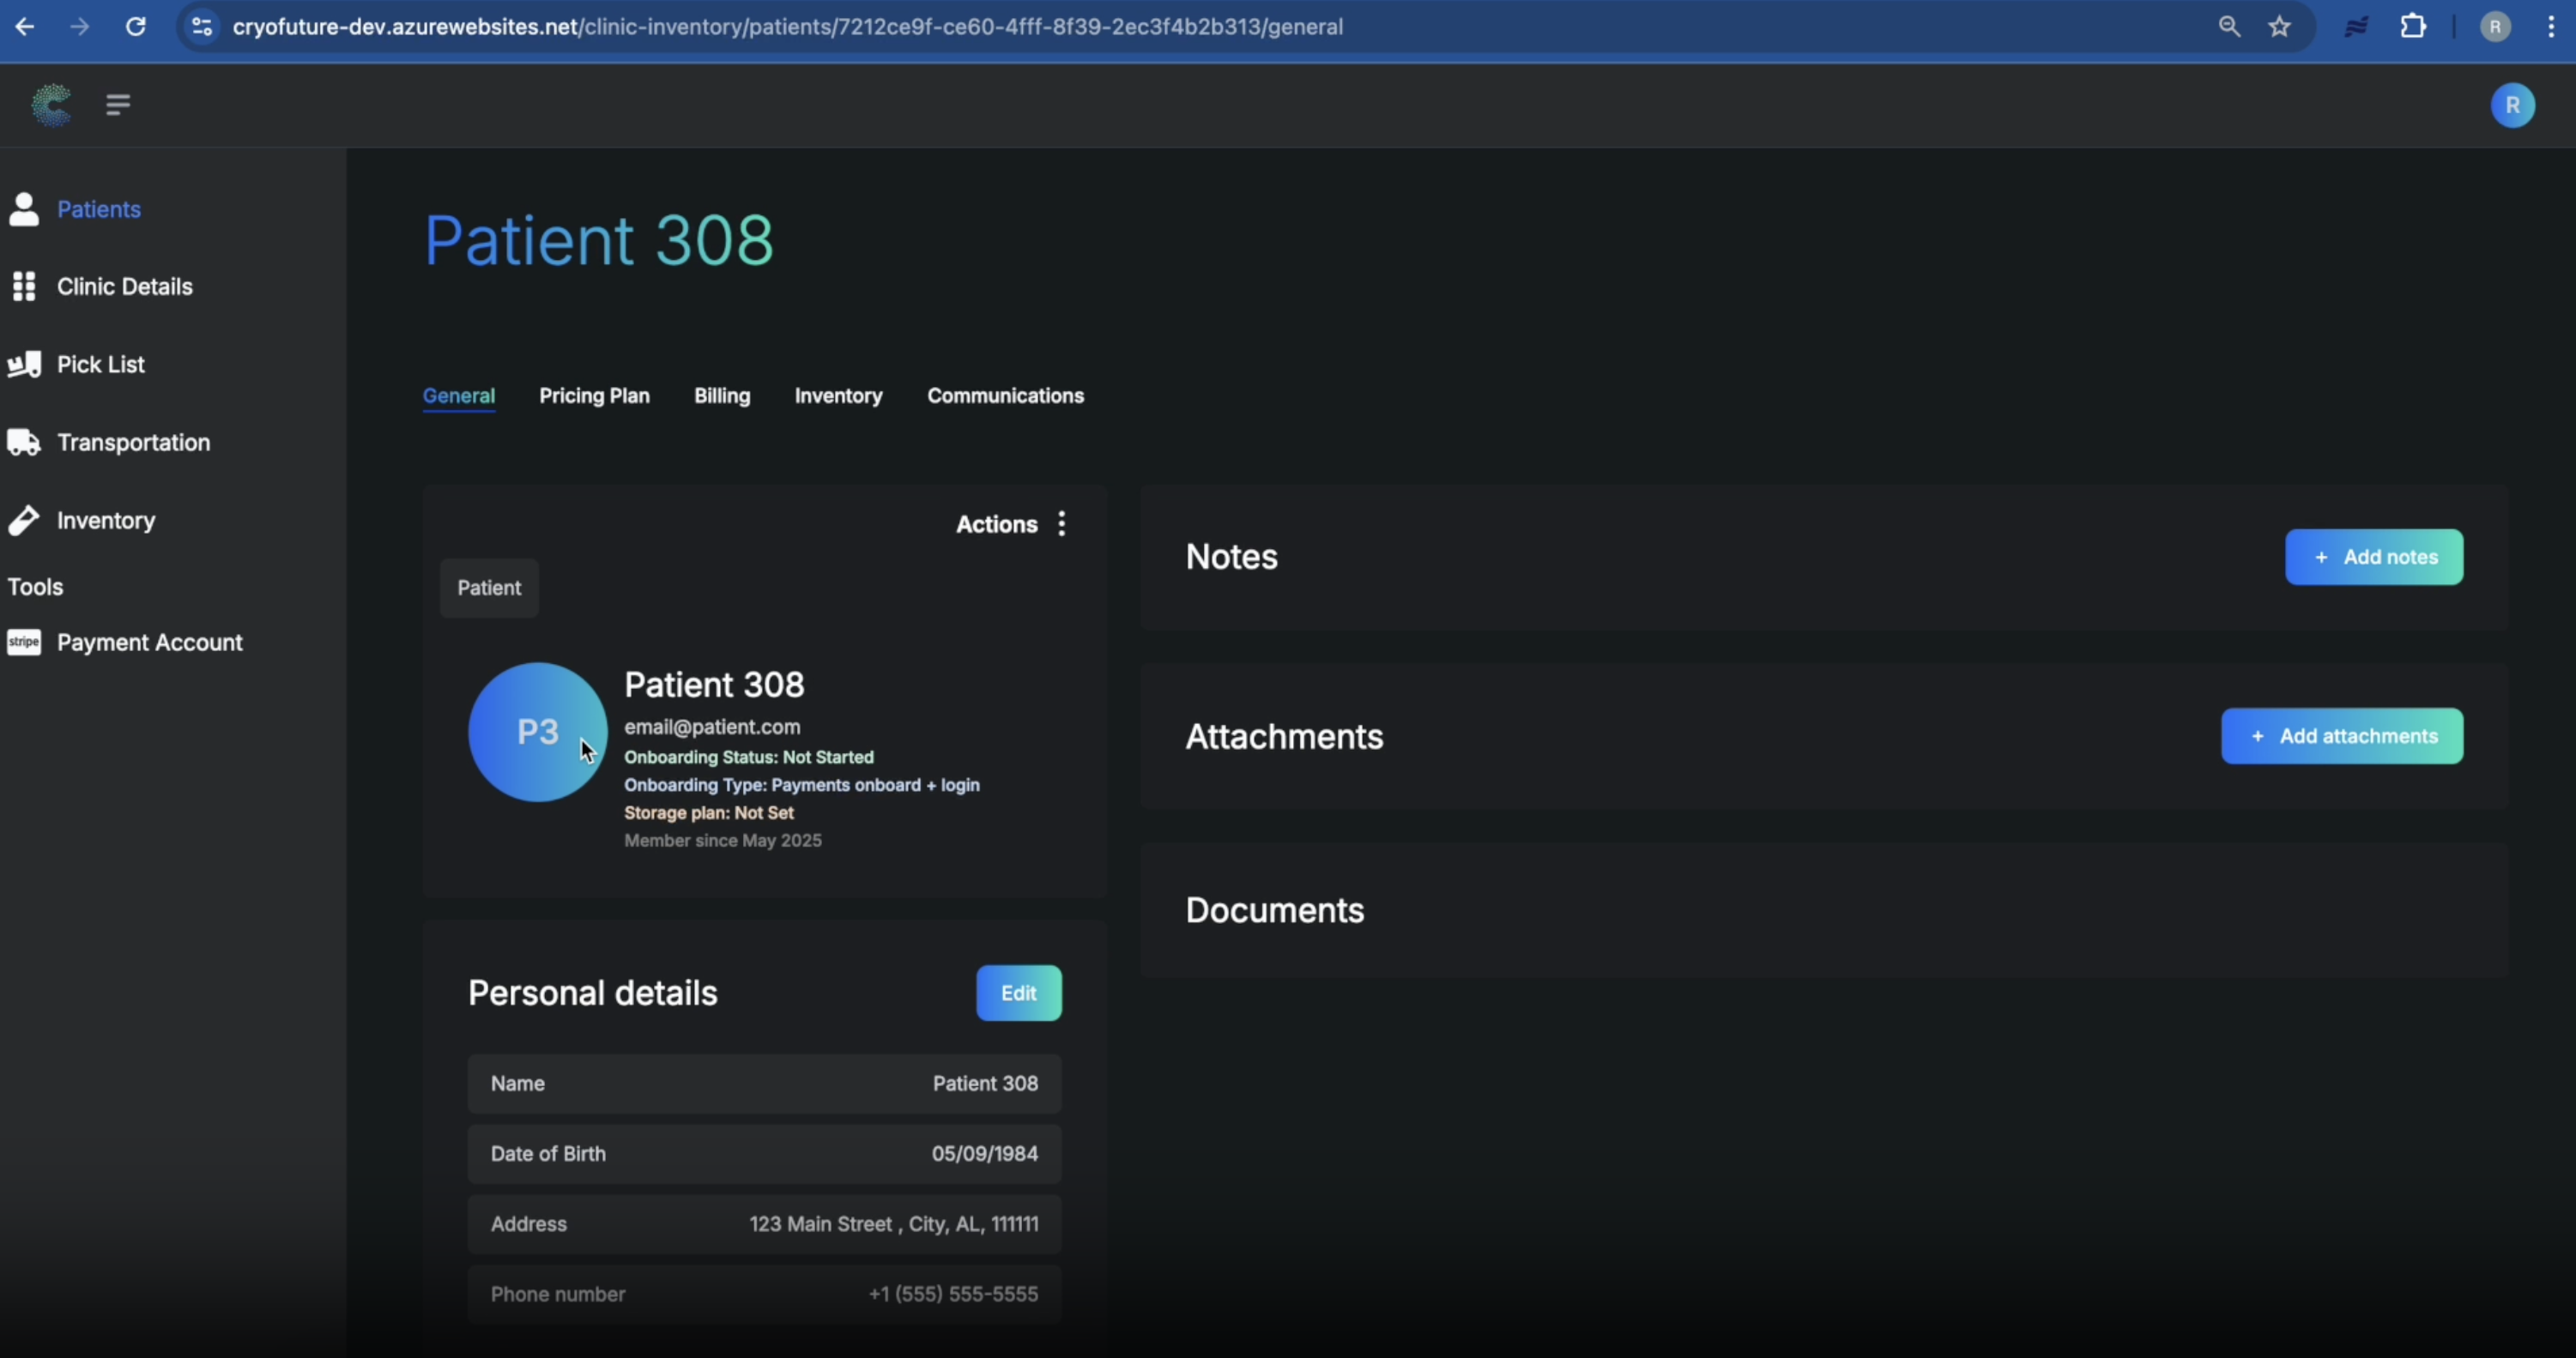Image resolution: width=2576 pixels, height=1358 pixels.
Task: Click Add notes in the Notes section
Action: (2375, 557)
